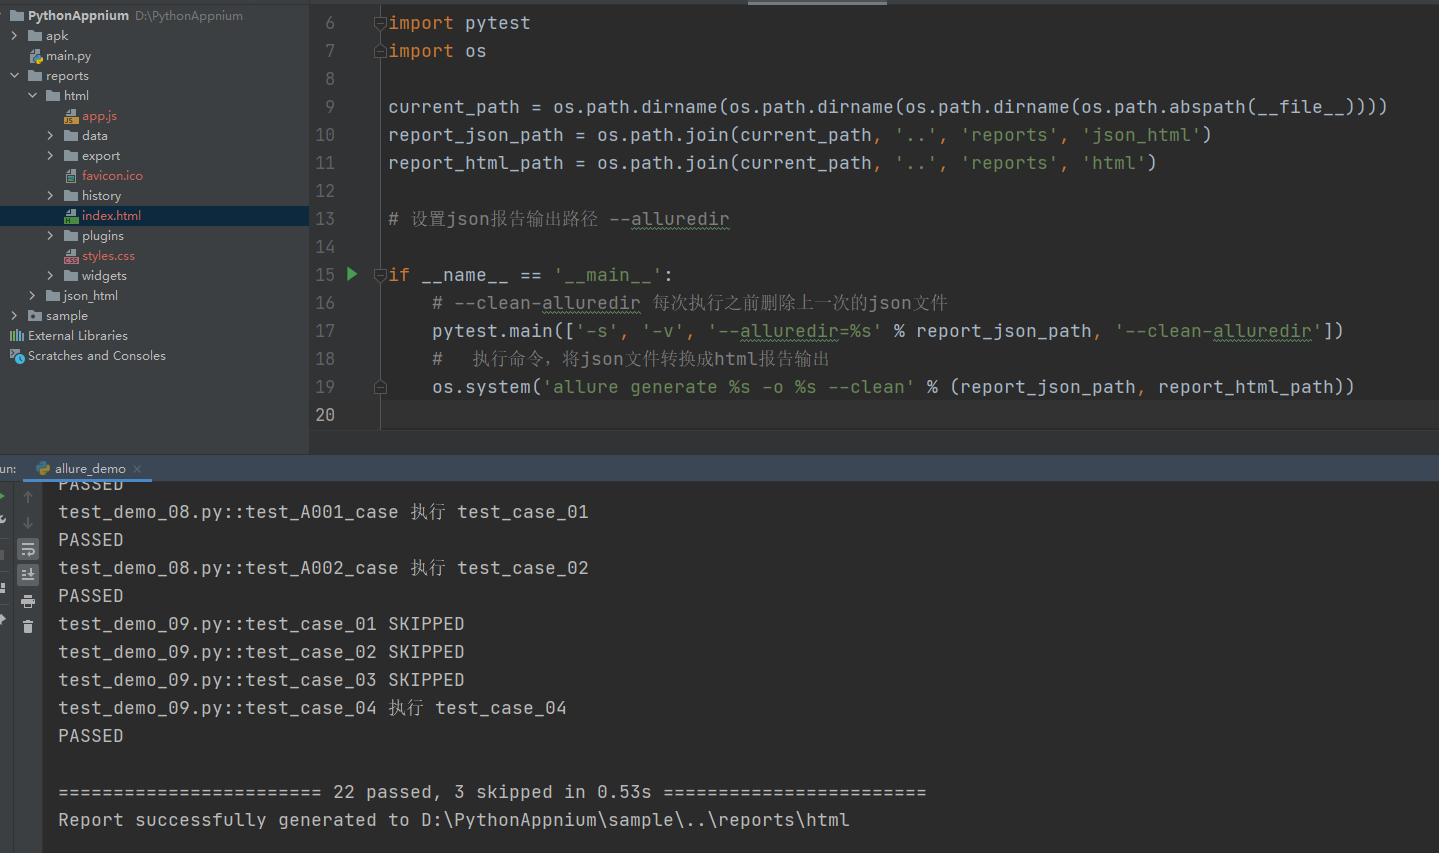1439x853 pixels.
Task: Click the PythonAppnium project root folder icon
Action: (17, 16)
